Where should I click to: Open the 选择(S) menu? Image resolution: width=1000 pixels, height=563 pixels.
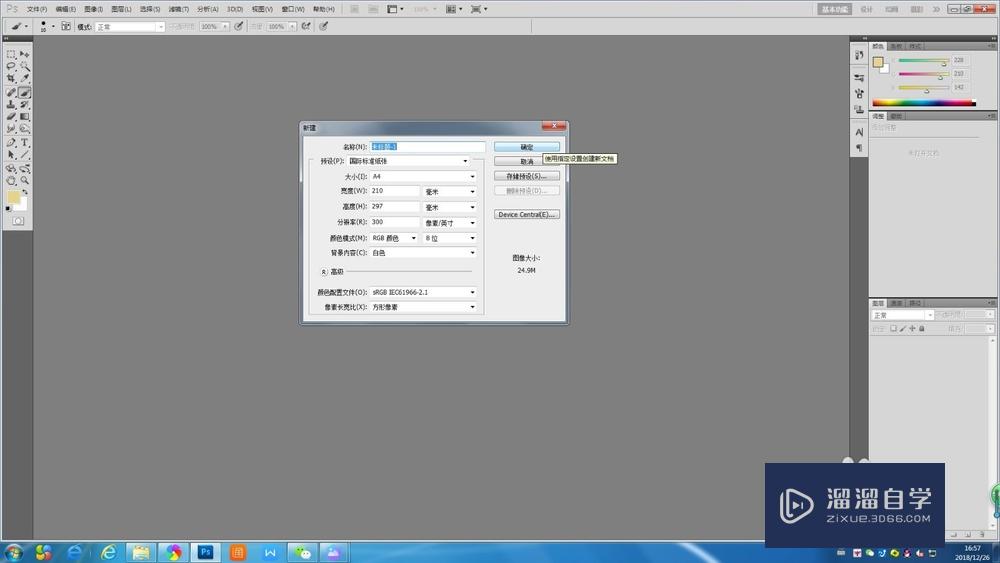coord(150,9)
